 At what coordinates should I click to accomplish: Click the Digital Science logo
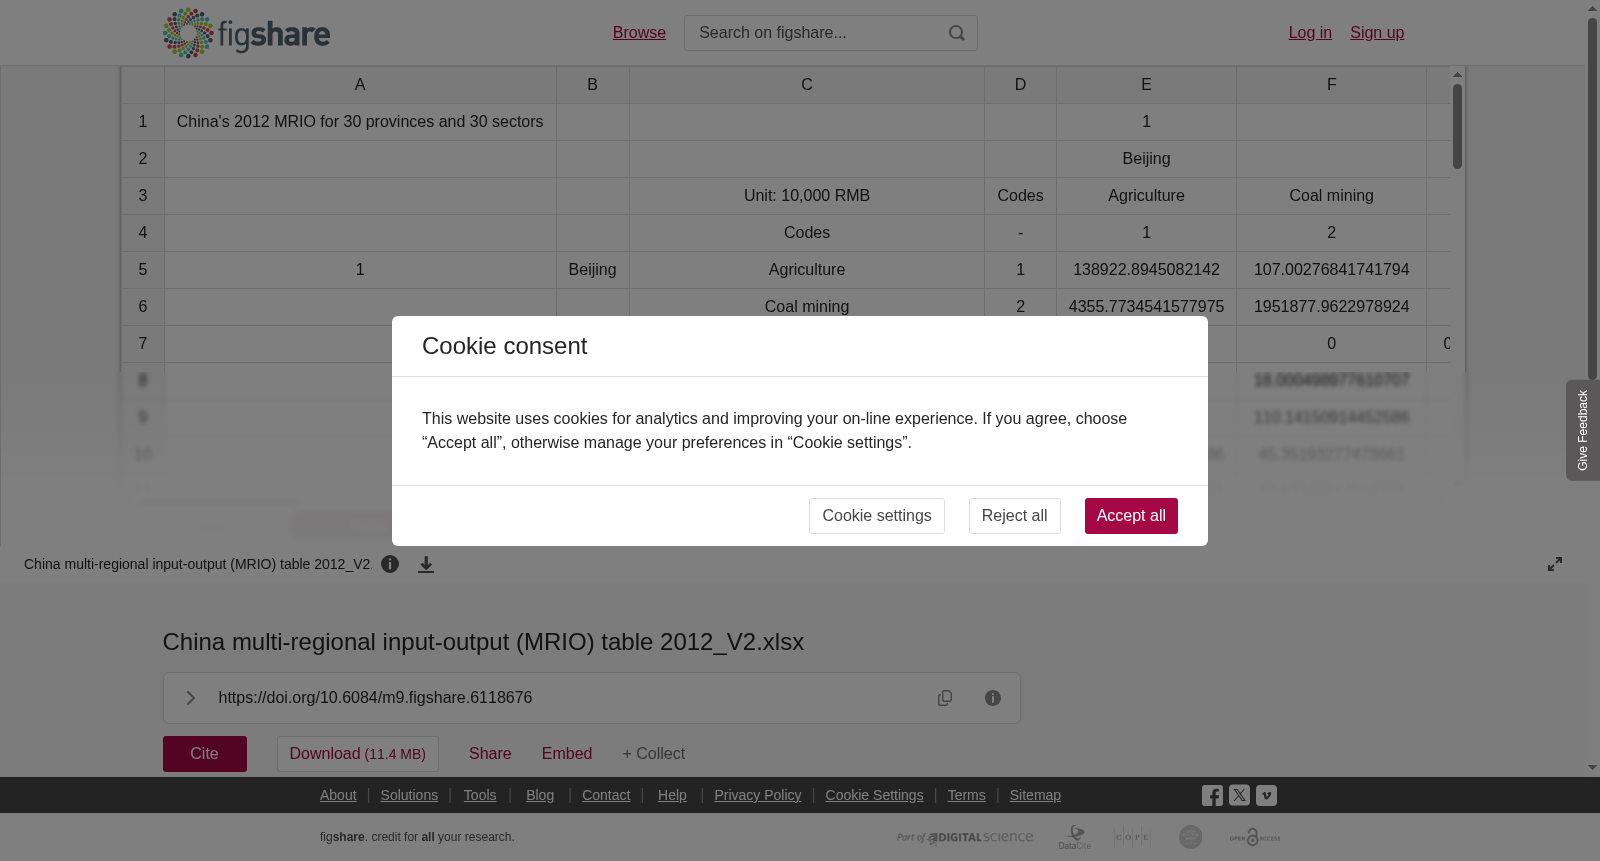point(965,837)
